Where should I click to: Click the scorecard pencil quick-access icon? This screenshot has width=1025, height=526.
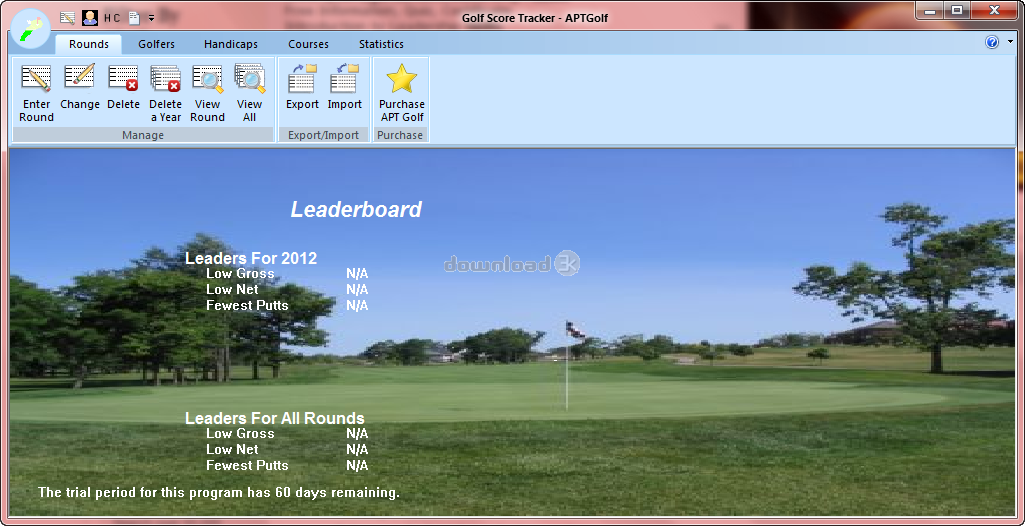[x=67, y=17]
